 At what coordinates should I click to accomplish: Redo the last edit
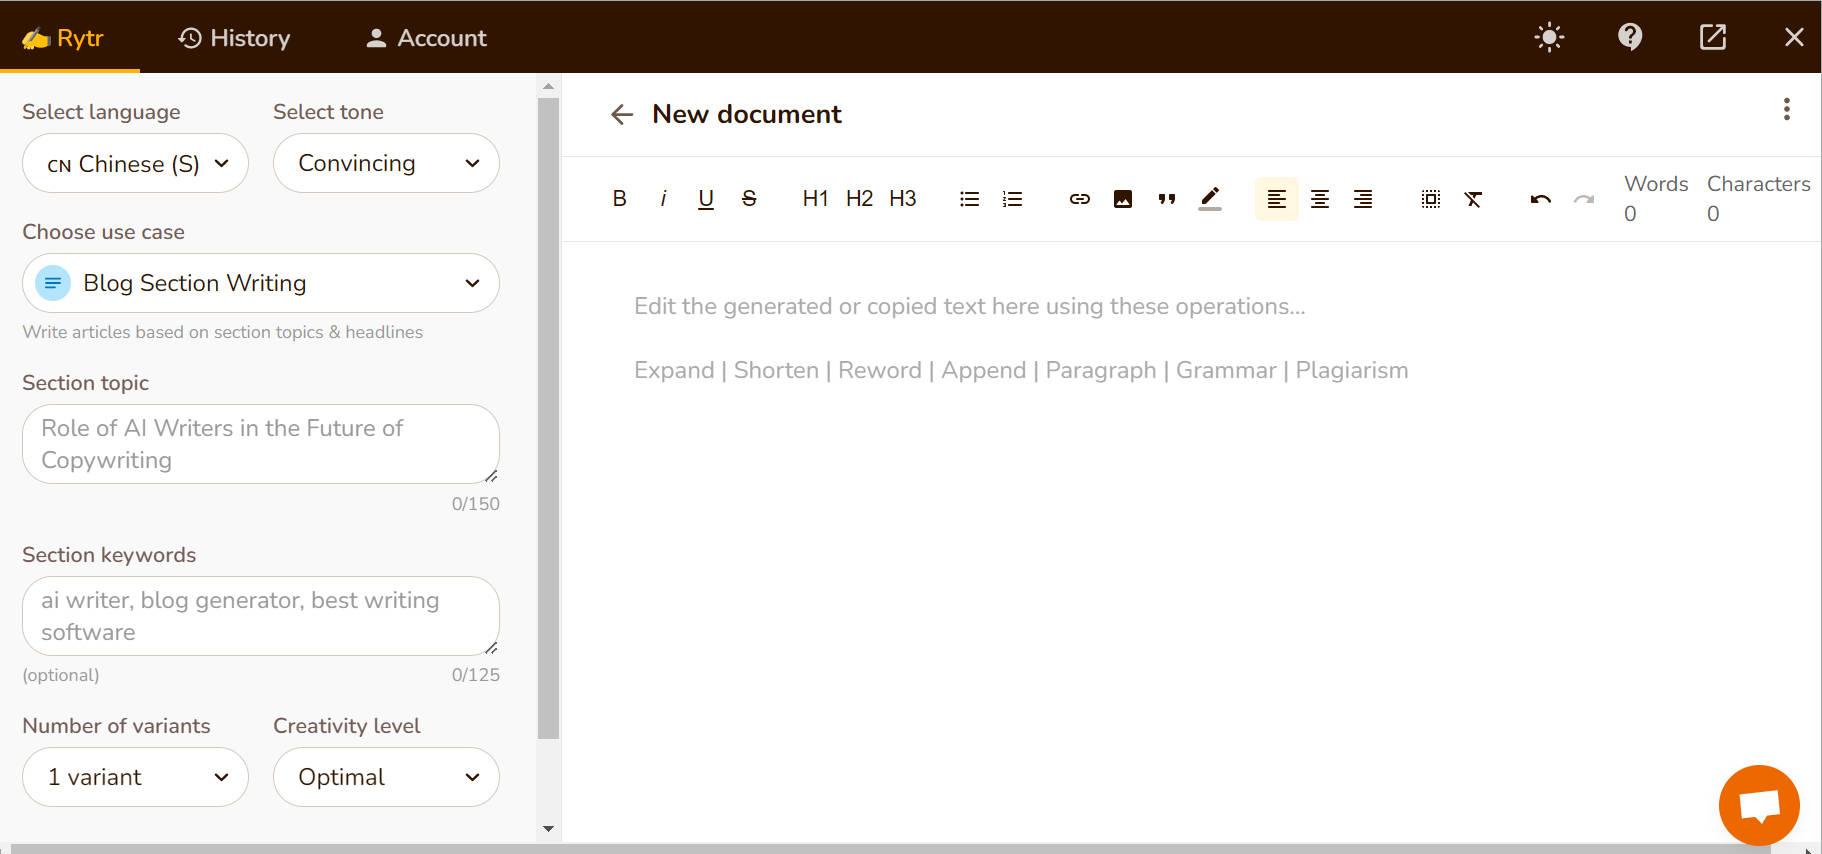1584,199
